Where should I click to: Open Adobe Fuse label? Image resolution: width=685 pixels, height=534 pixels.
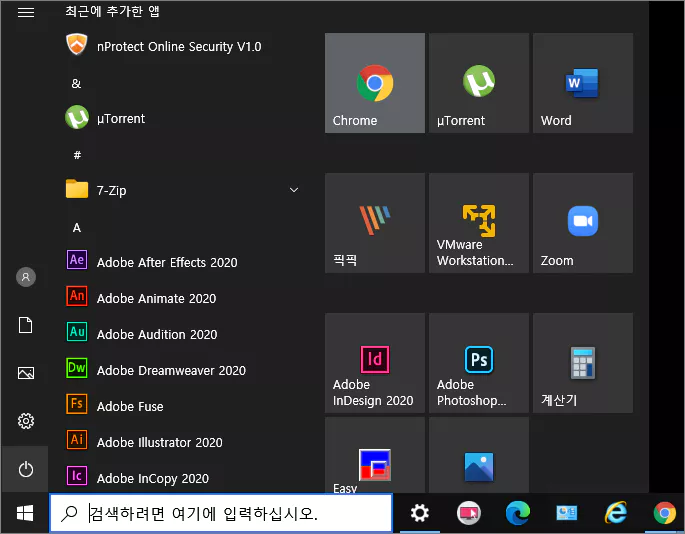(x=130, y=406)
